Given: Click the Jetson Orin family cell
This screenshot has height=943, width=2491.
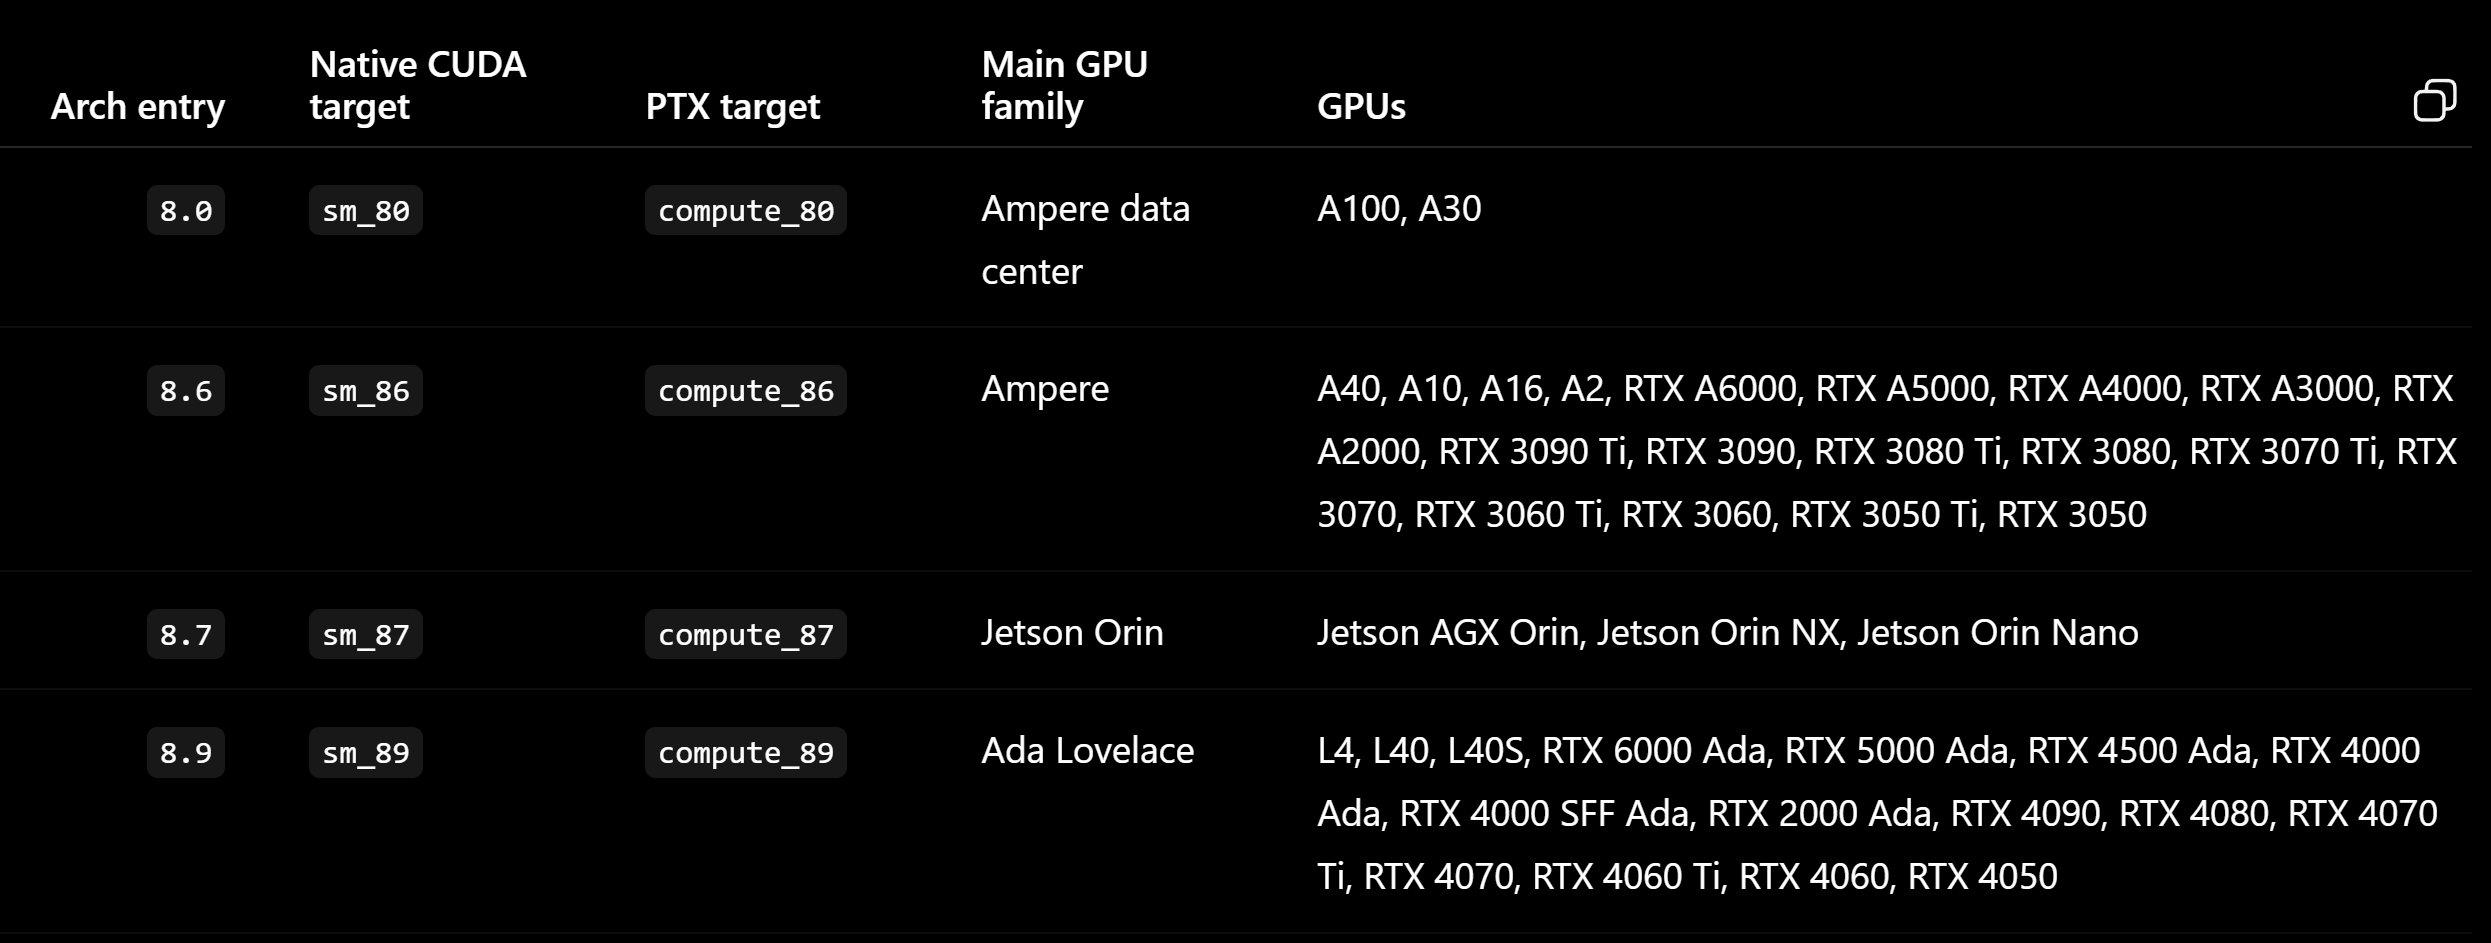Looking at the screenshot, I should click(x=1072, y=632).
